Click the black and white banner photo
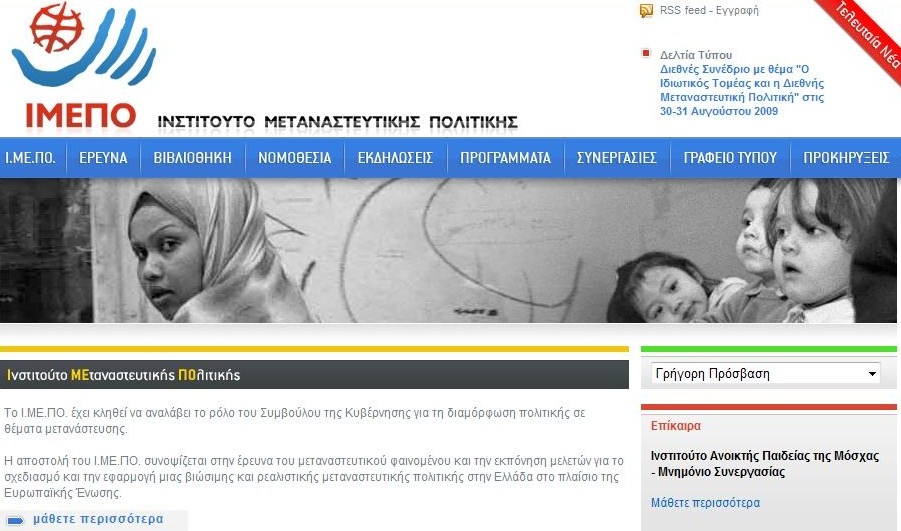Viewport: 901px width, 531px height. pos(448,251)
